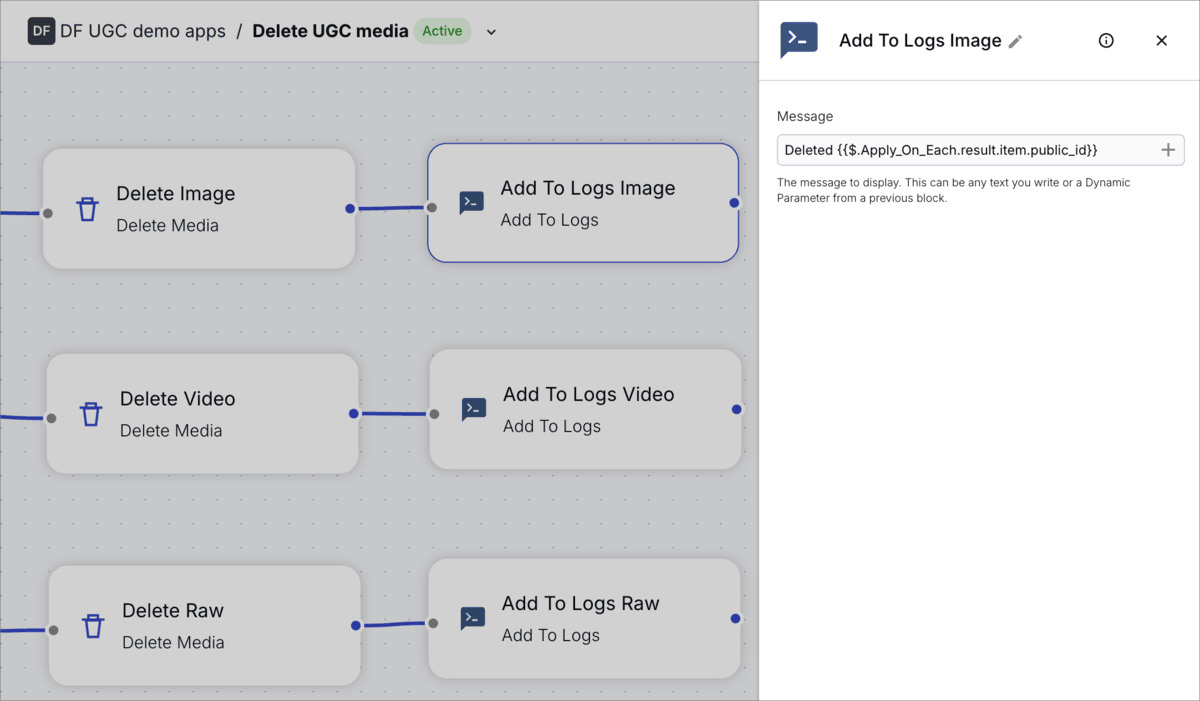Click the input port of Add To Logs Image block
Viewport: 1200px width, 701px height.
pos(432,208)
